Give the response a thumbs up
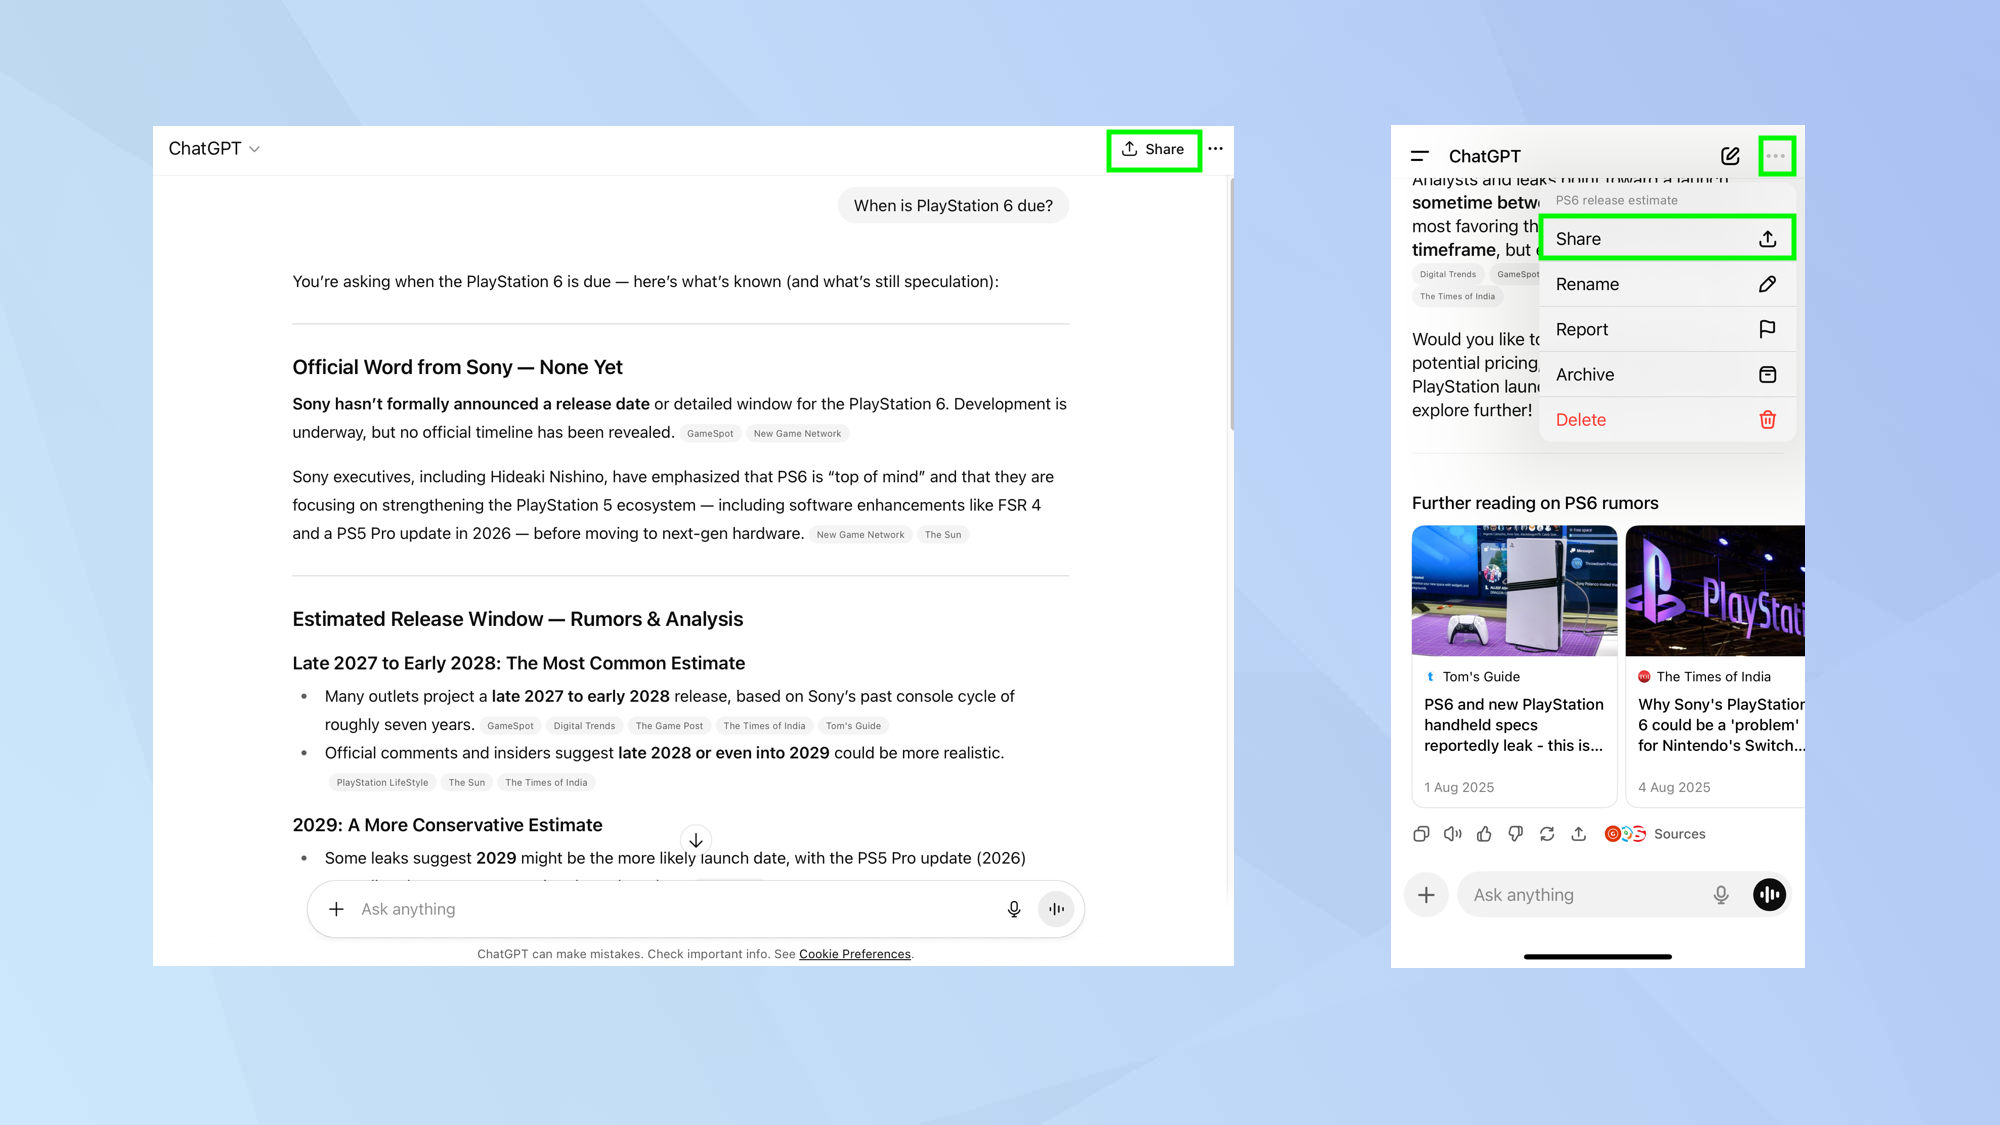Image resolution: width=2000 pixels, height=1125 pixels. pyautogui.click(x=1484, y=833)
